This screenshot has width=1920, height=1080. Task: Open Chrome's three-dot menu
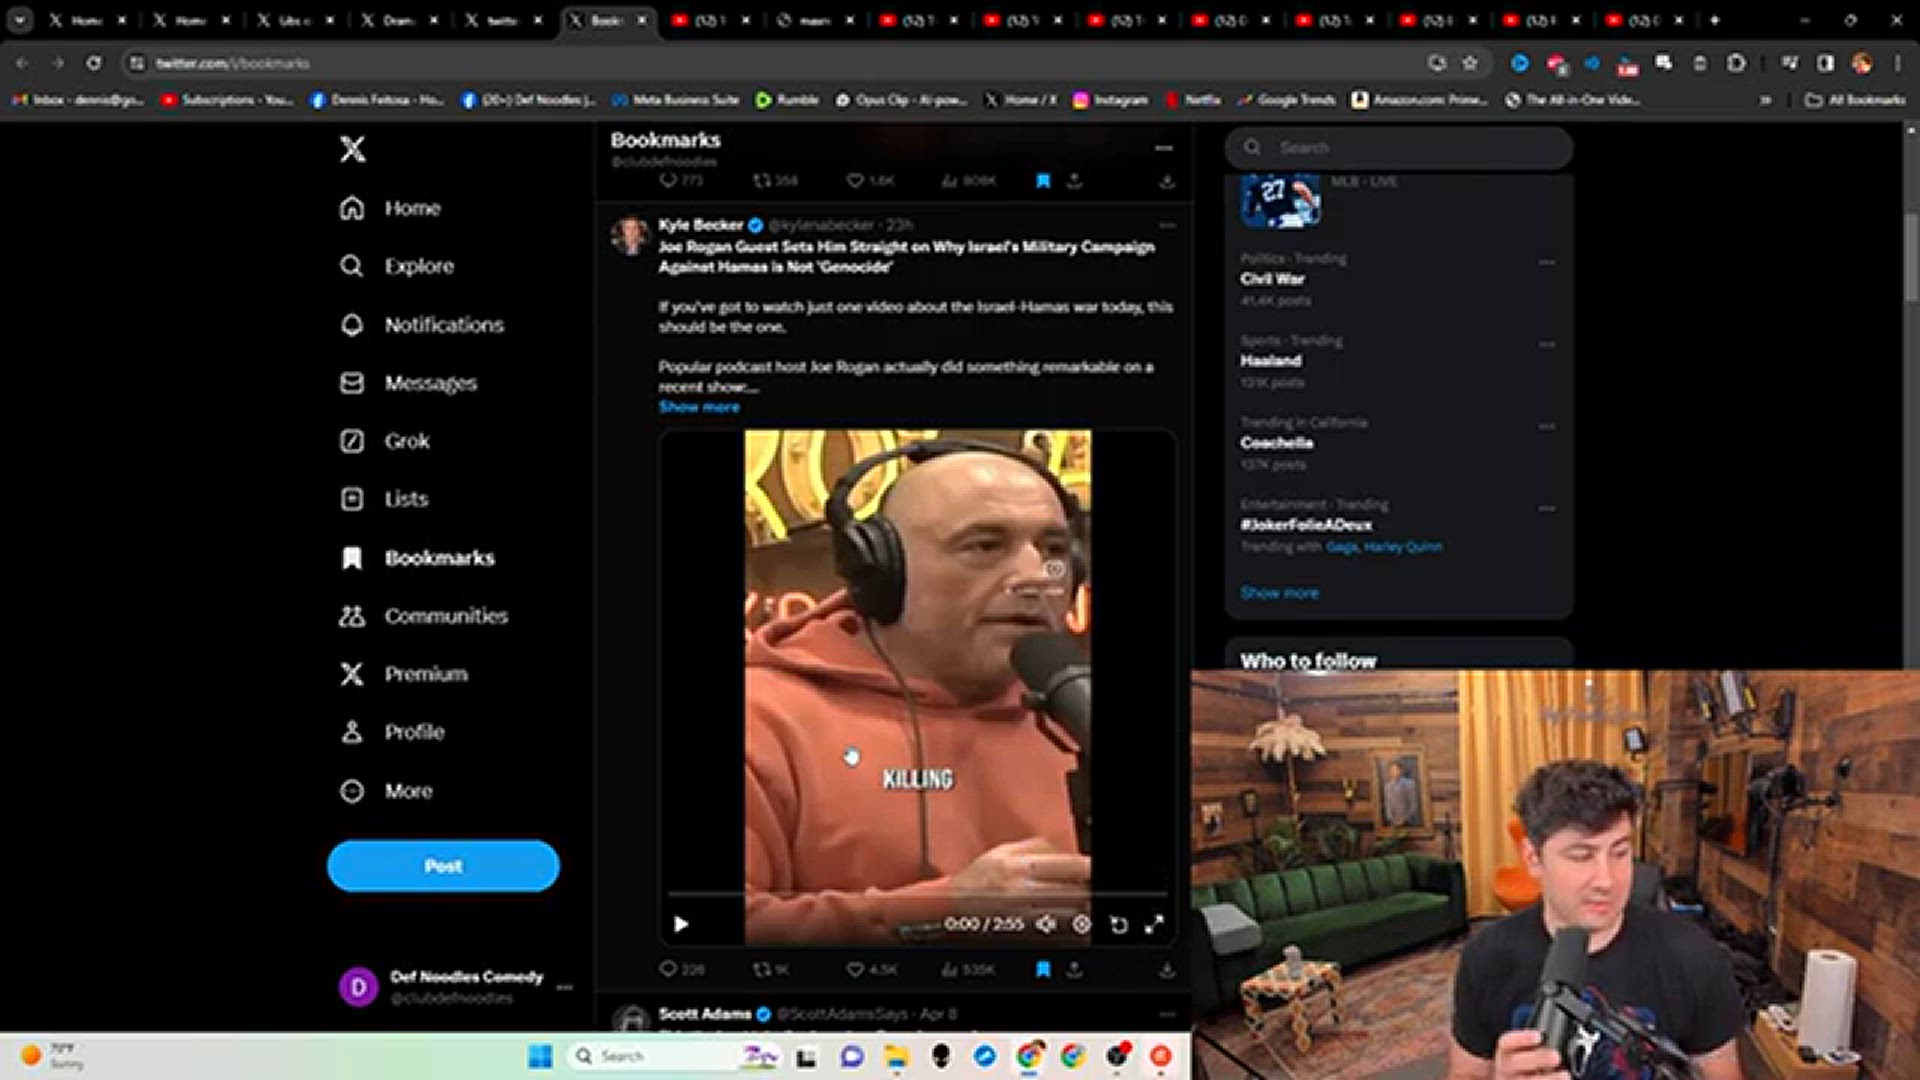(1897, 63)
